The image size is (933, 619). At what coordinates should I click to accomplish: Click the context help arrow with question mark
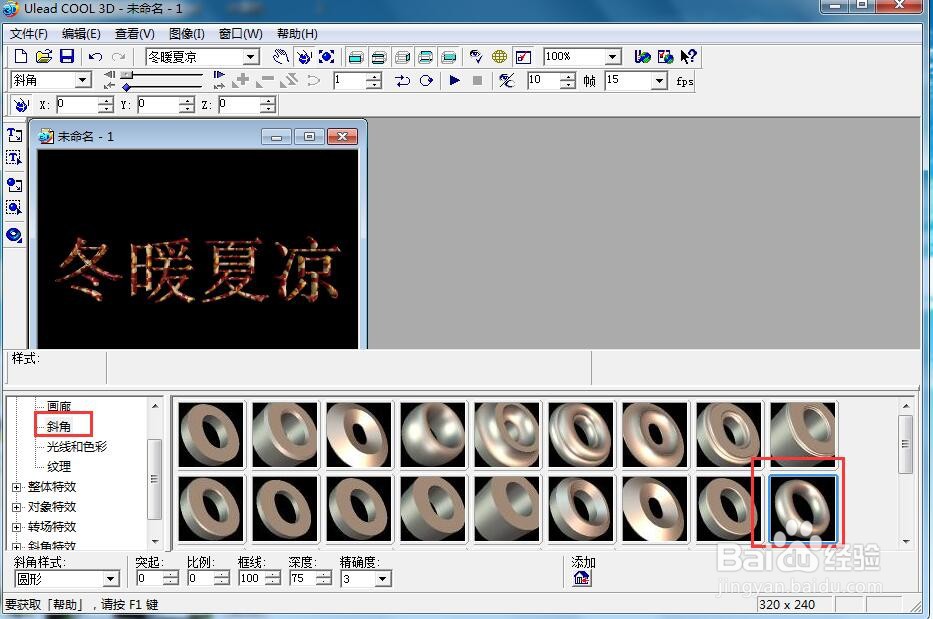pyautogui.click(x=688, y=57)
